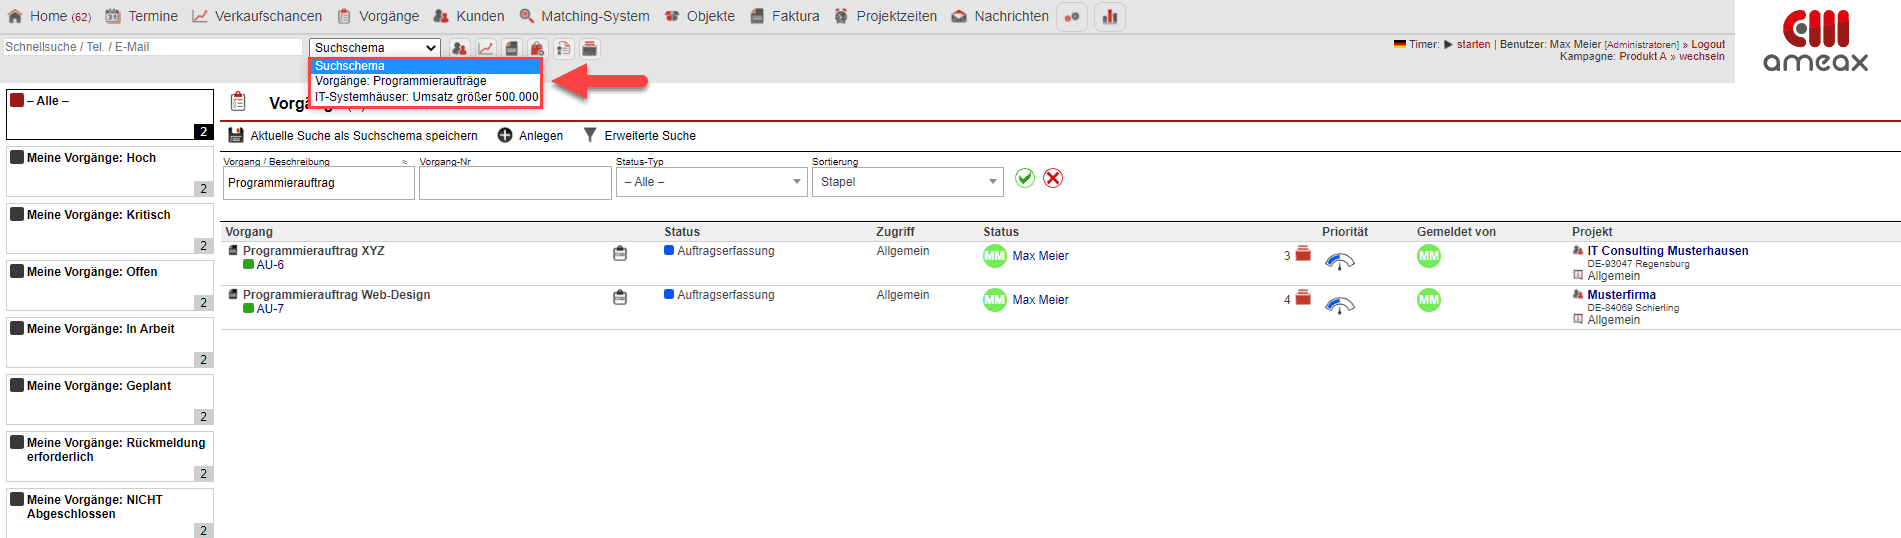Select the 'Meine Vorgänge: Kritisch' filter tile
This screenshot has height=538, width=1901.
[110, 228]
